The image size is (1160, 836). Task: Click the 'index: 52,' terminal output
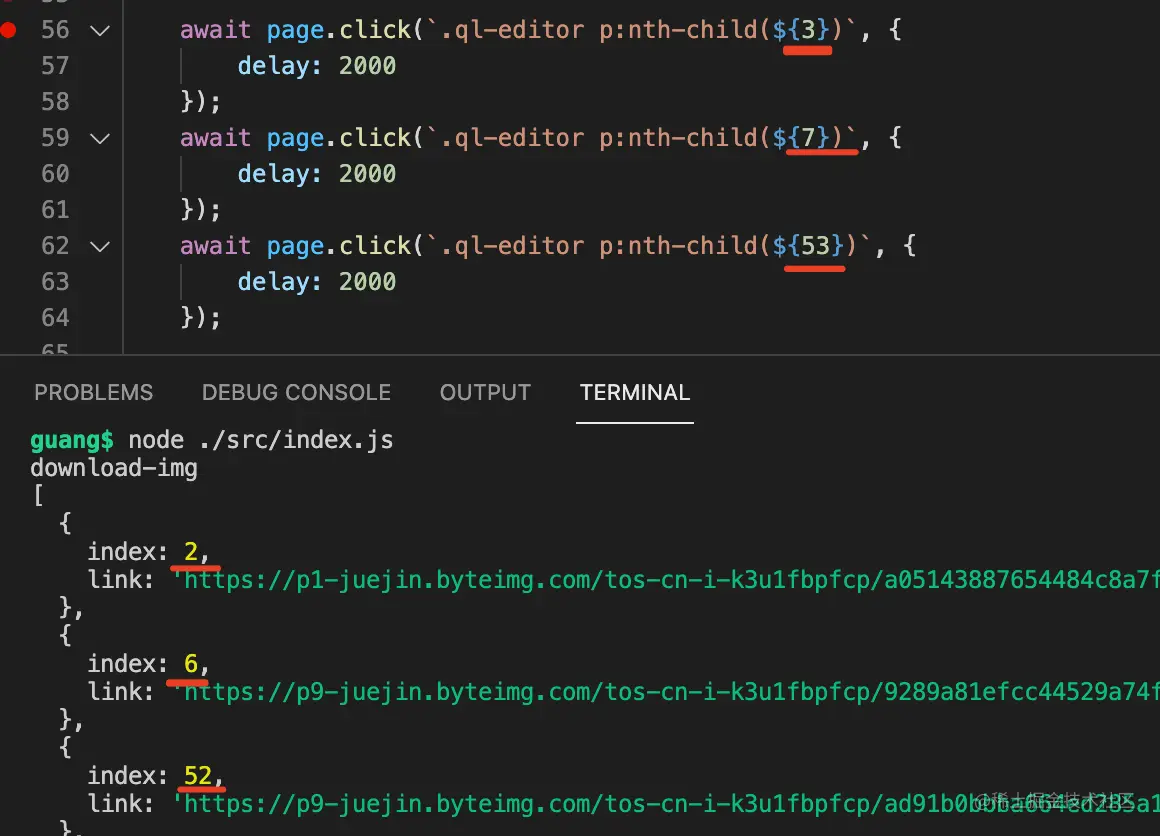(155, 775)
